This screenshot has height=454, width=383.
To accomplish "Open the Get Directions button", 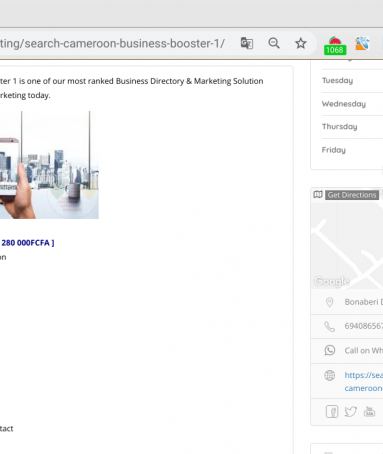I will pos(352,195).
